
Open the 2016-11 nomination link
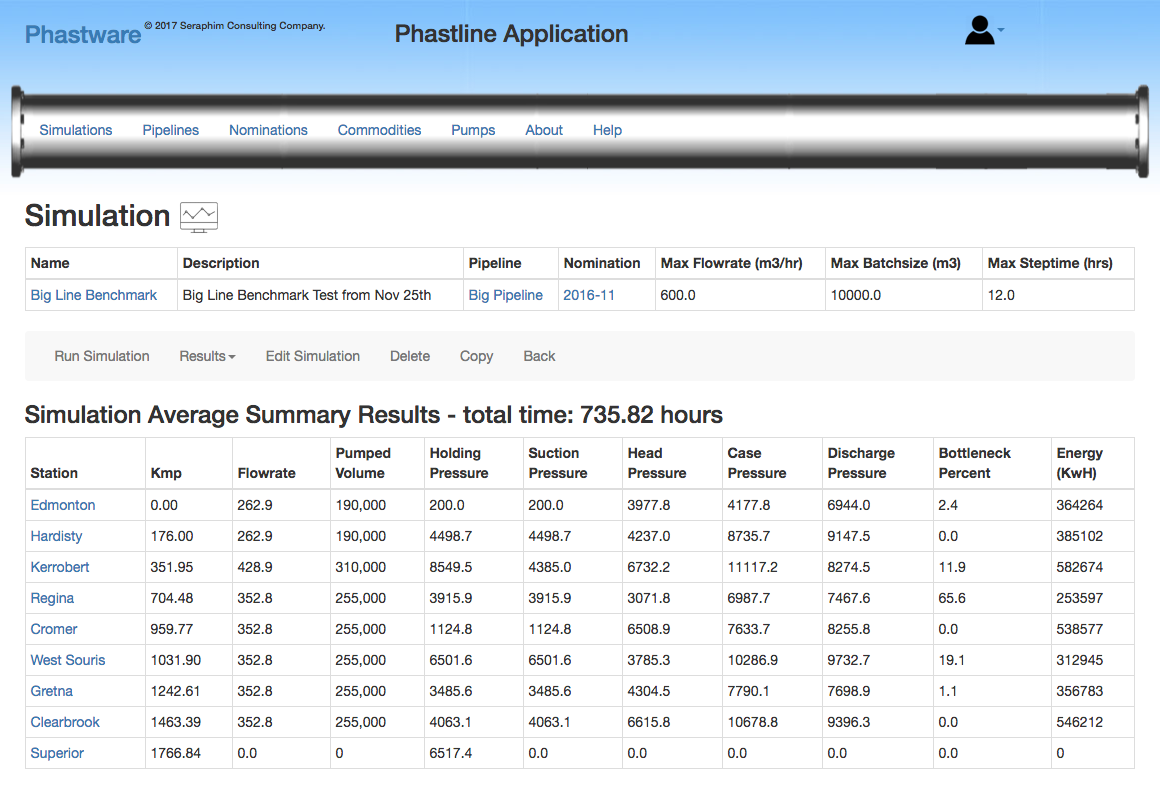pos(589,295)
